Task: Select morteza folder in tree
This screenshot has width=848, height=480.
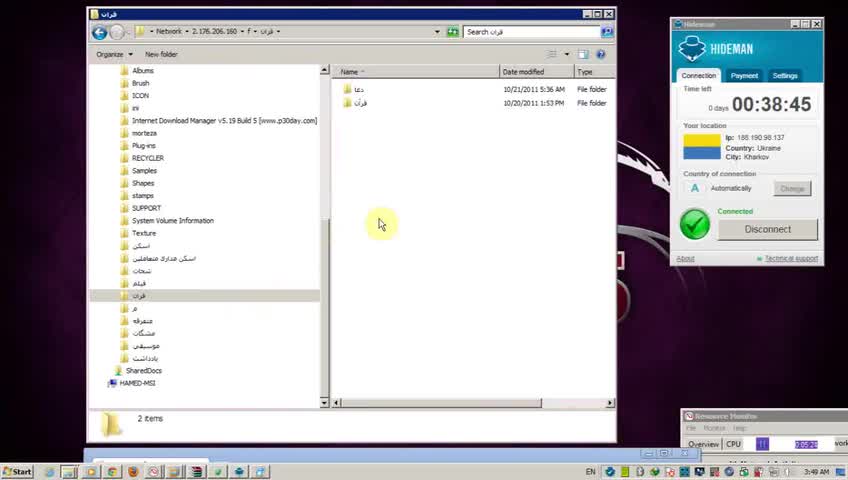Action: tap(144, 133)
